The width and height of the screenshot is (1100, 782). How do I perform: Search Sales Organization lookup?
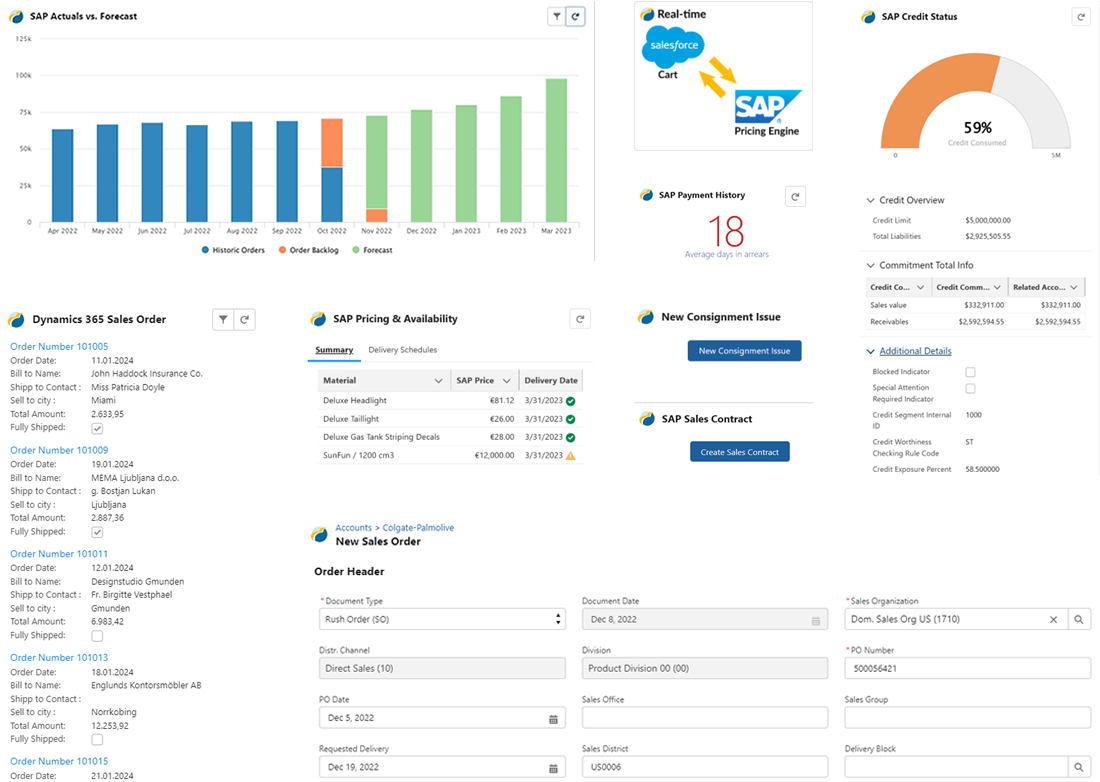pos(1079,619)
